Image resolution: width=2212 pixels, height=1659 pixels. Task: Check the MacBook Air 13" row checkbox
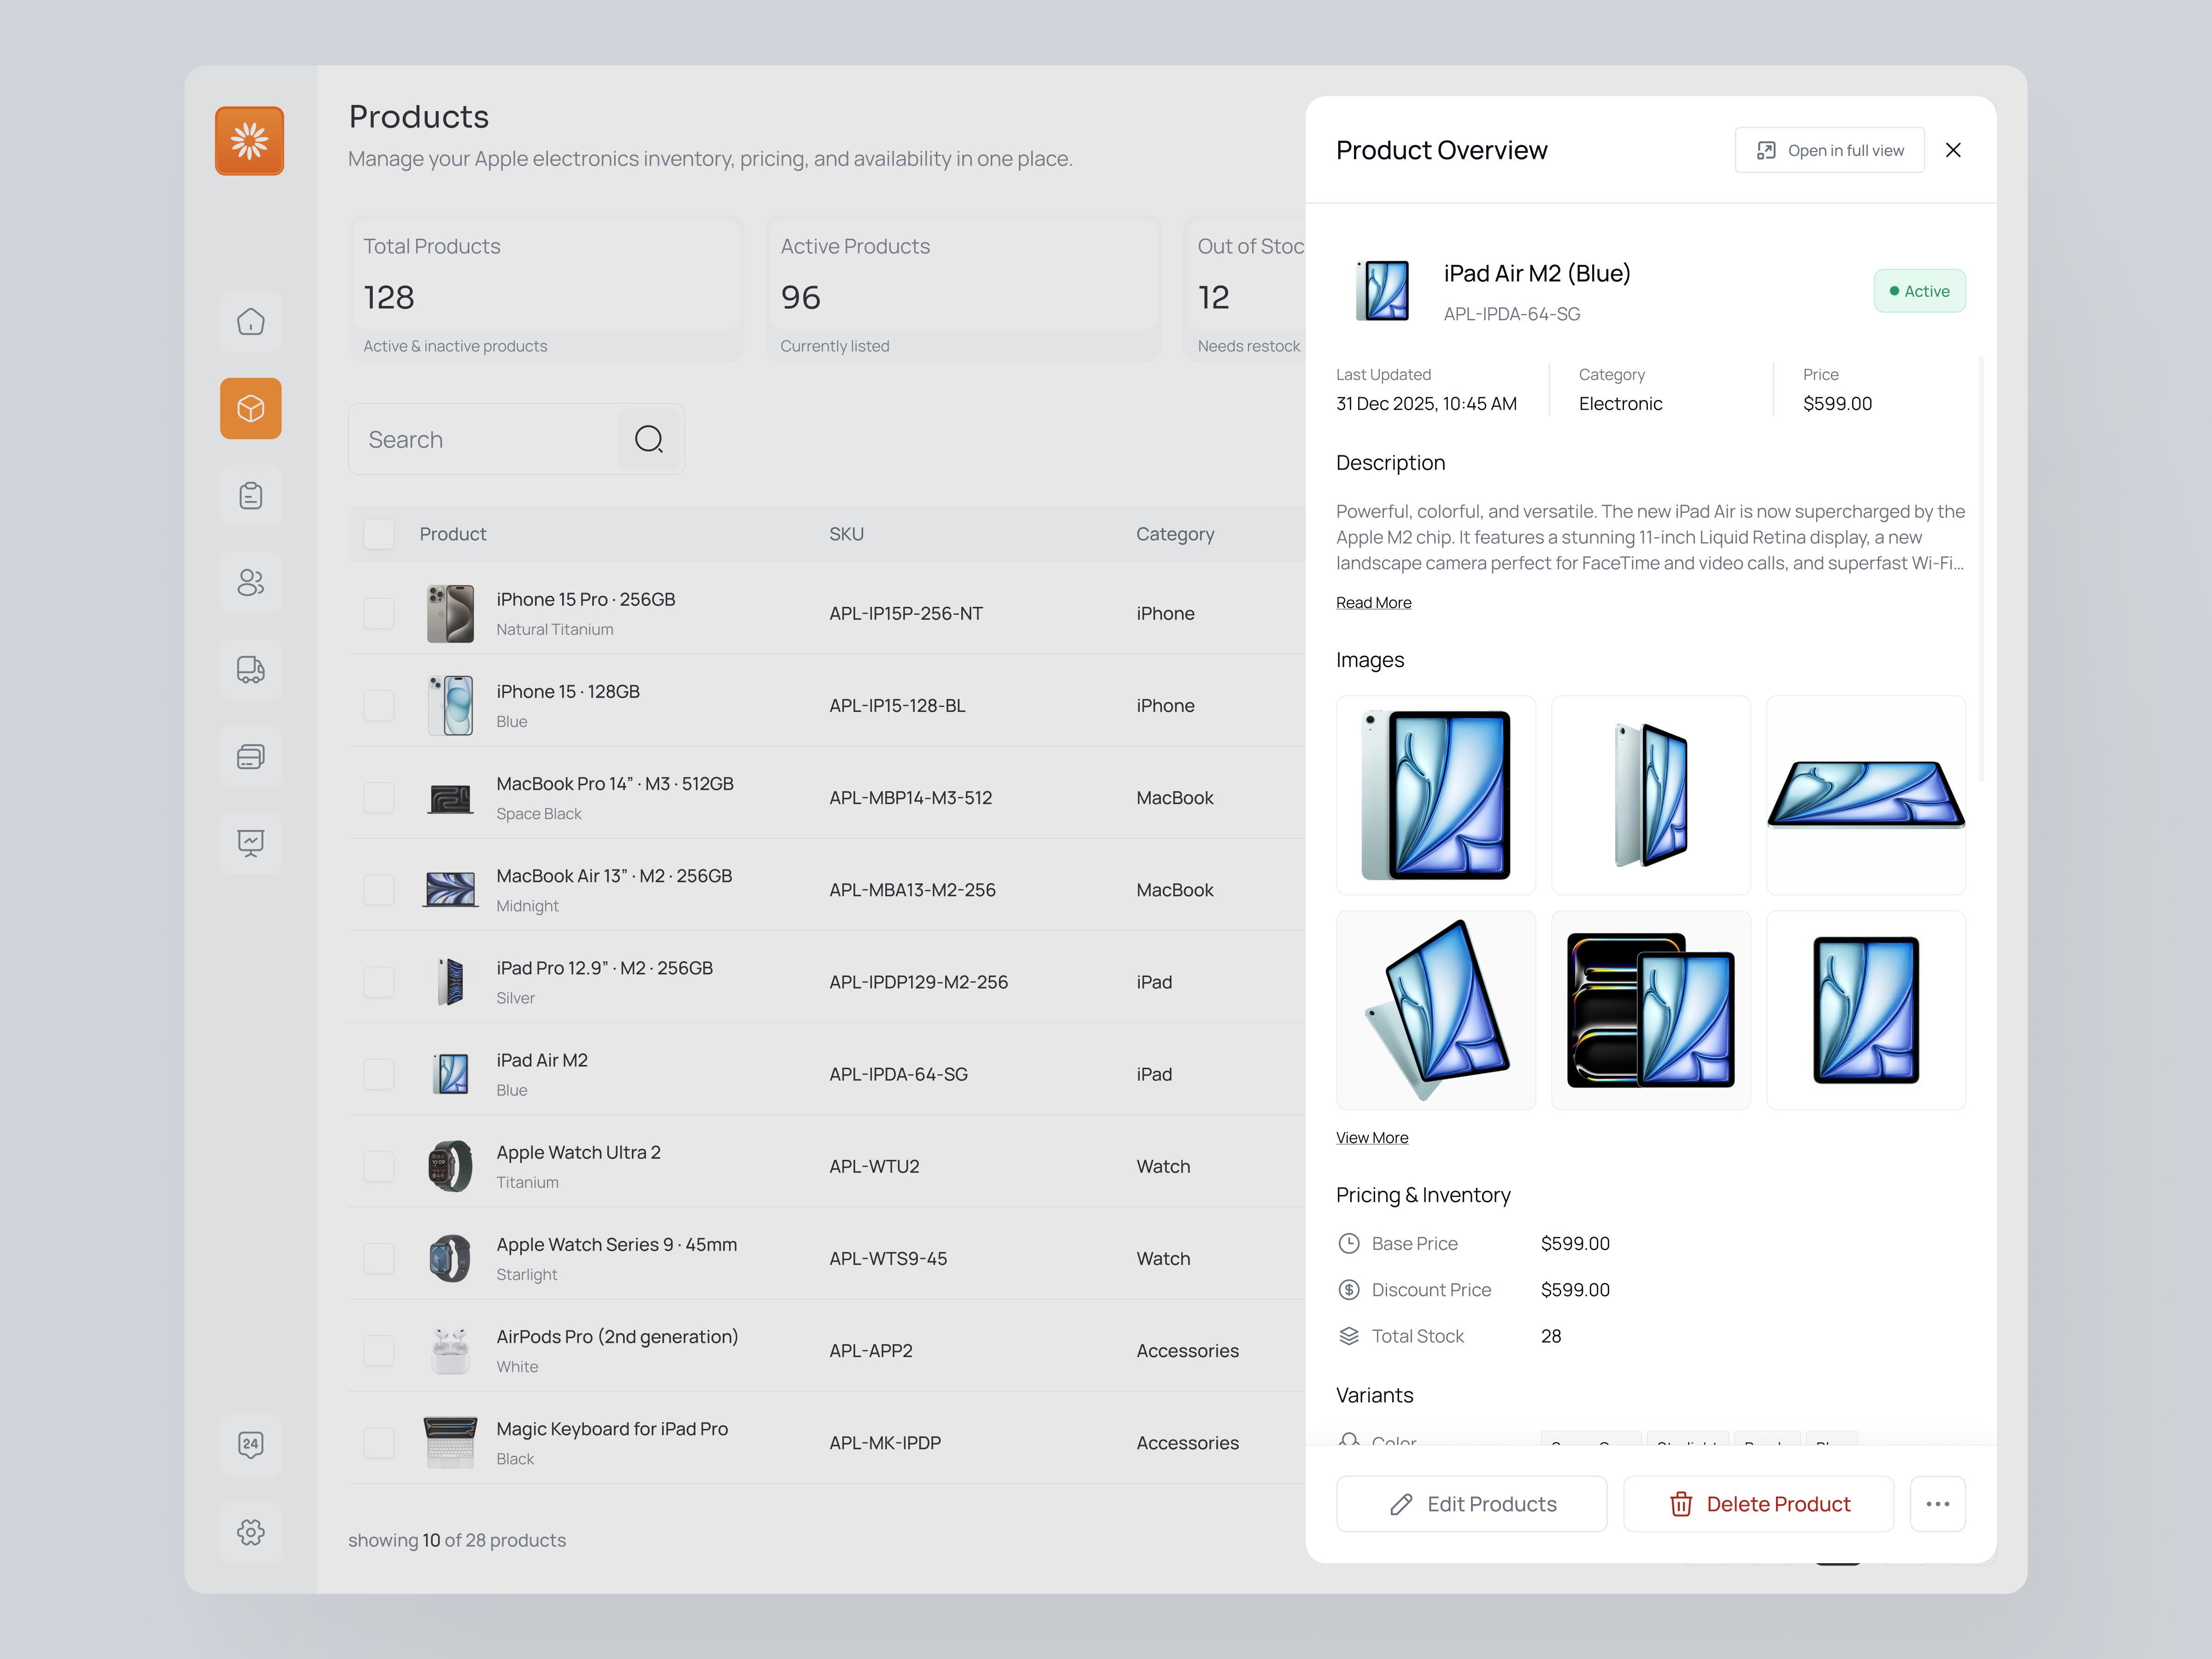coord(379,890)
